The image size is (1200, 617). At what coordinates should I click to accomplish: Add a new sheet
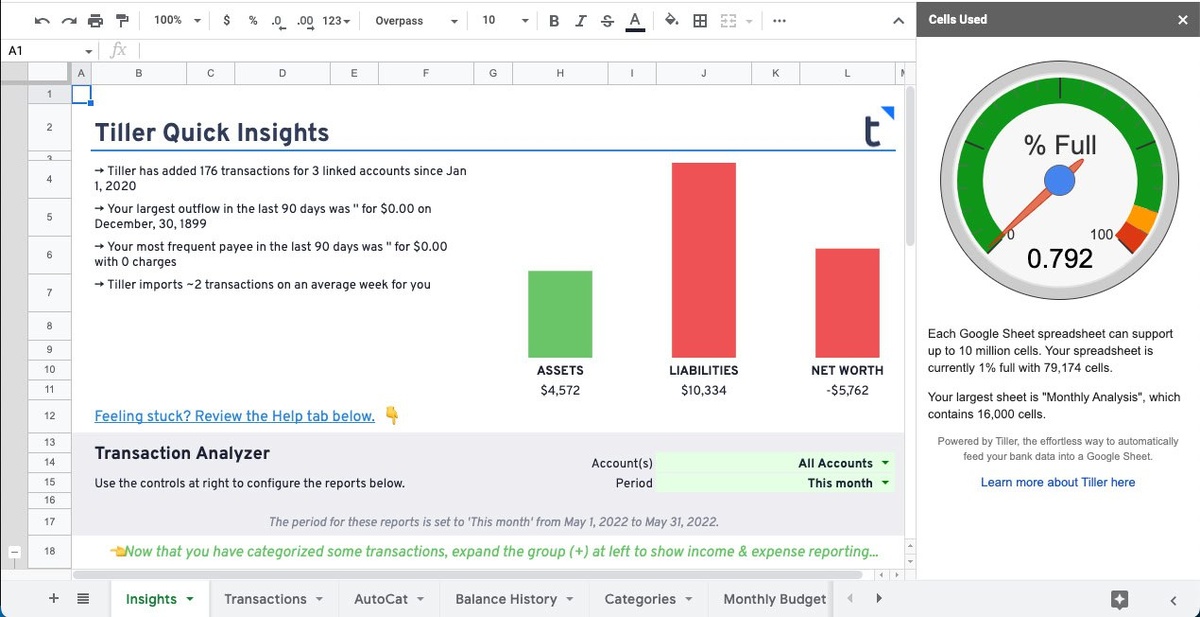(x=54, y=598)
